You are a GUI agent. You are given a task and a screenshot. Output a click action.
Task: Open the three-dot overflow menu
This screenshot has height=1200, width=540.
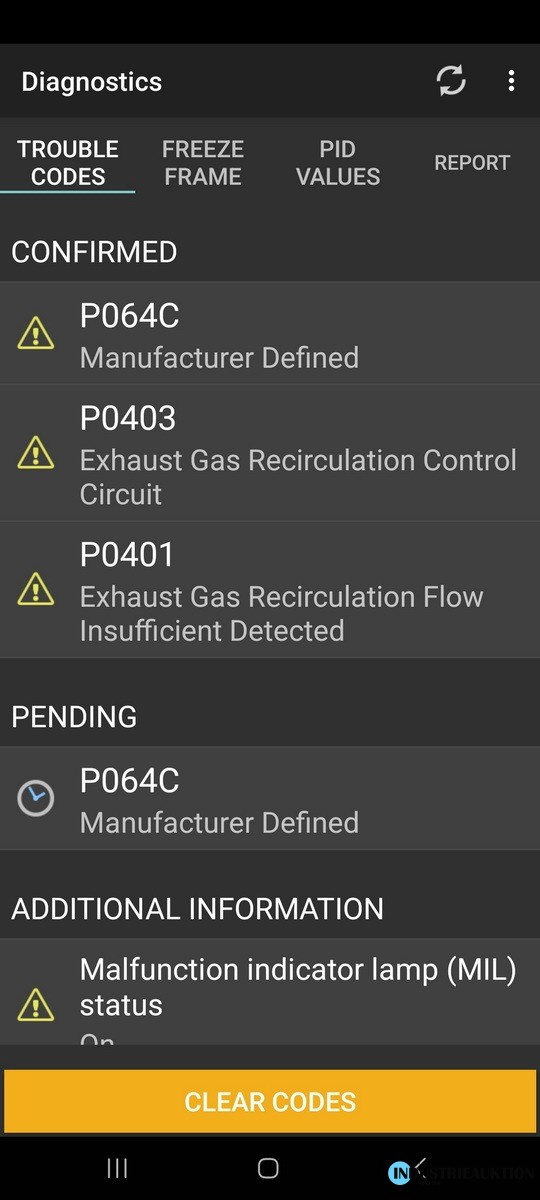tap(511, 81)
